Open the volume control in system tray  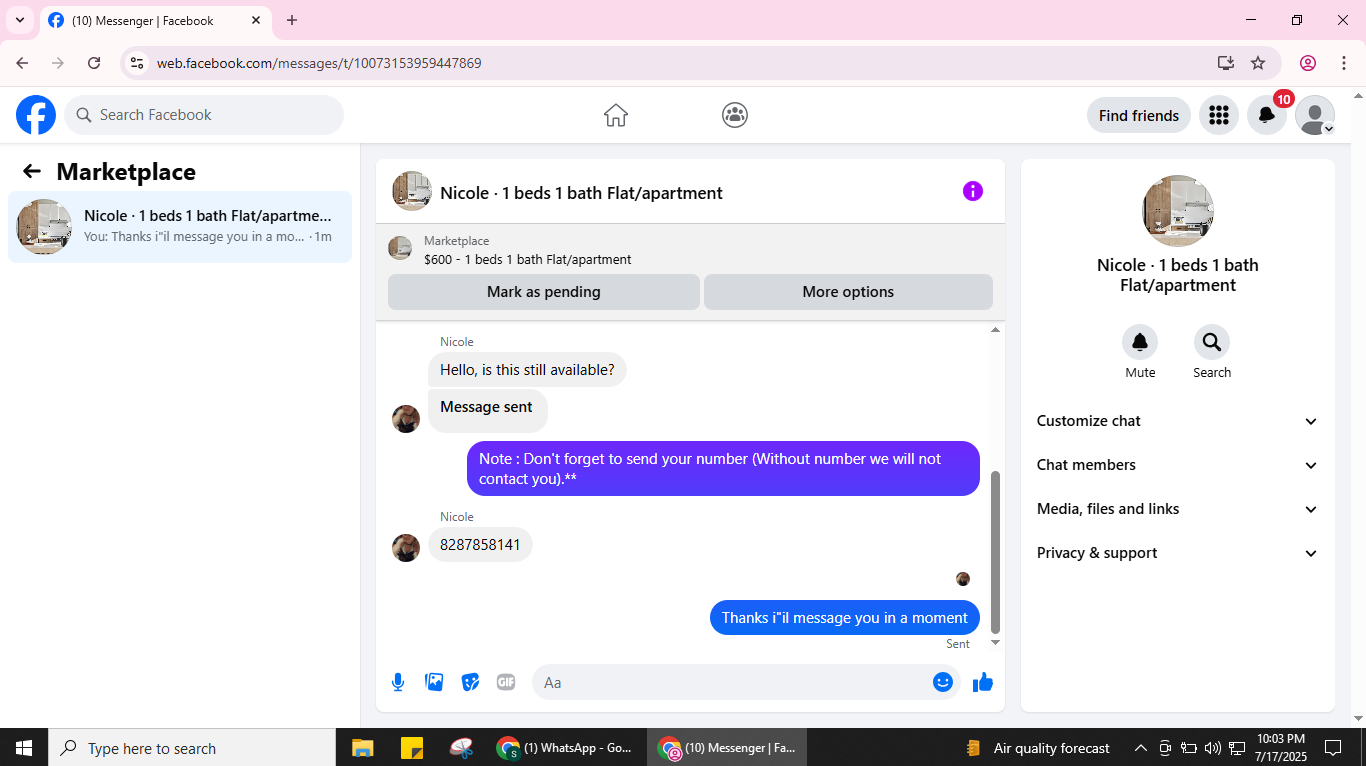tap(1213, 748)
